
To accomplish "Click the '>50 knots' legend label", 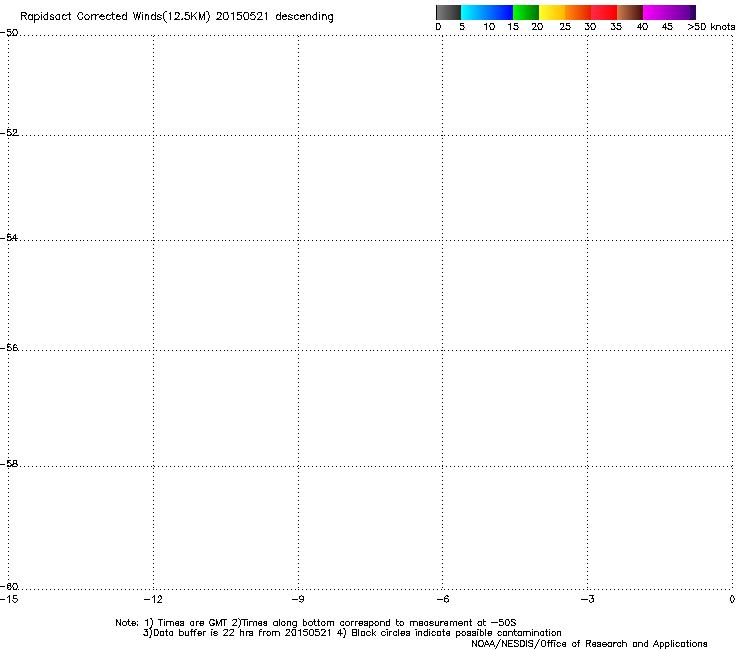I will point(711,27).
